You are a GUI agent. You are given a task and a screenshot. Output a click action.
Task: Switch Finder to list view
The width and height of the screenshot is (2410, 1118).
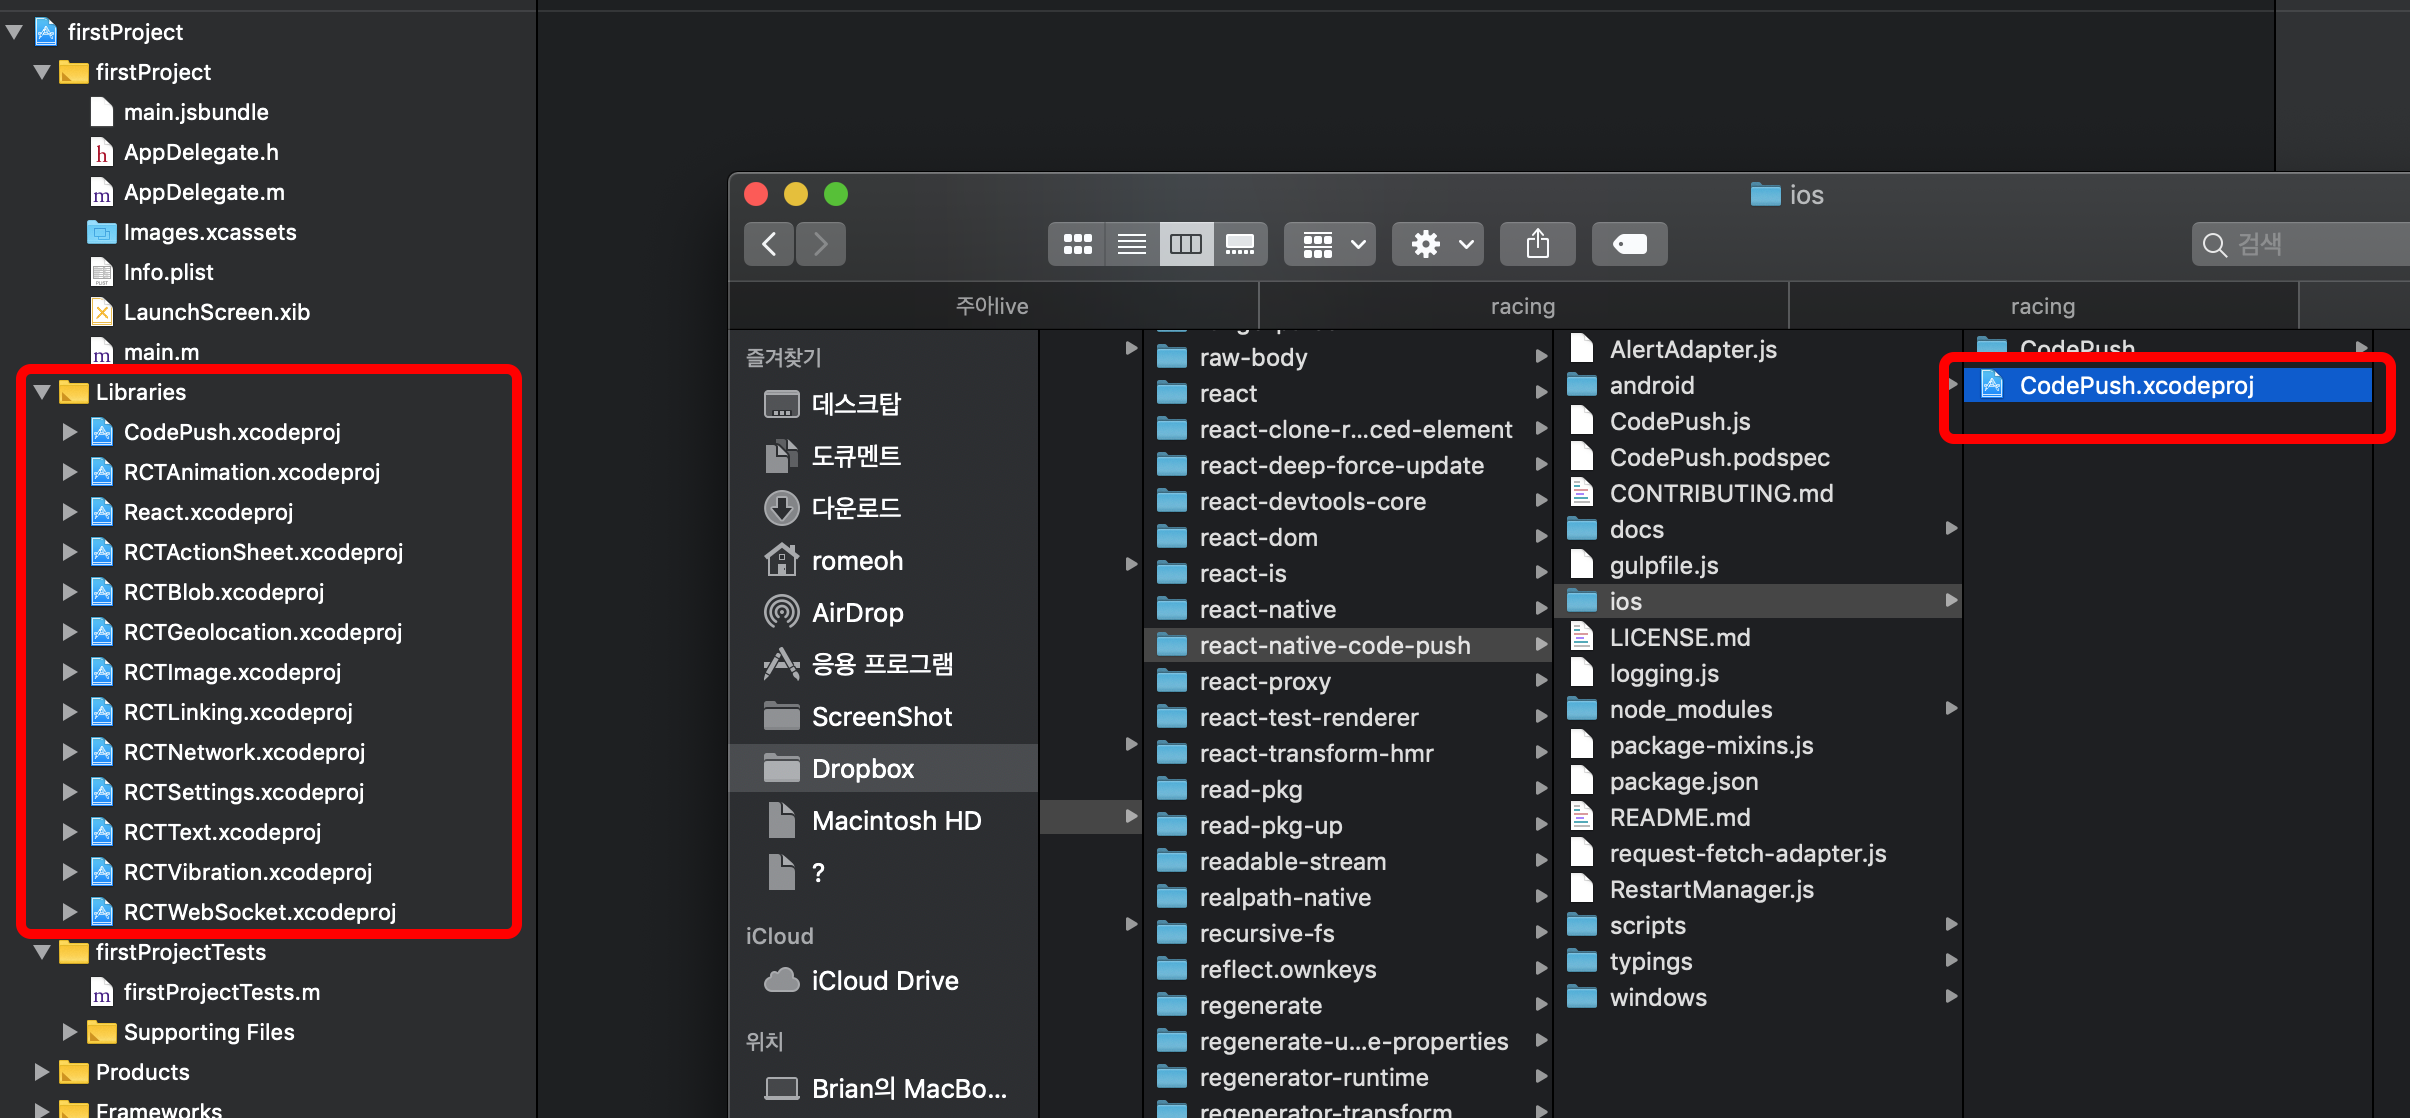pos(1131,244)
